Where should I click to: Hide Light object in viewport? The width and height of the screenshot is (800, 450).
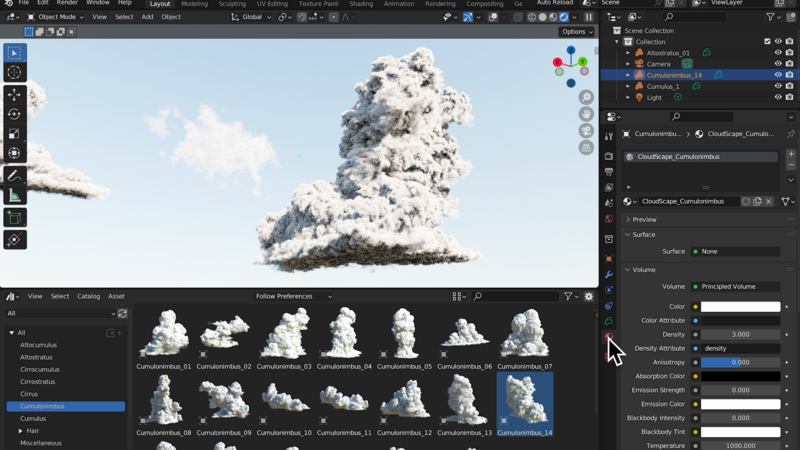pyautogui.click(x=778, y=97)
